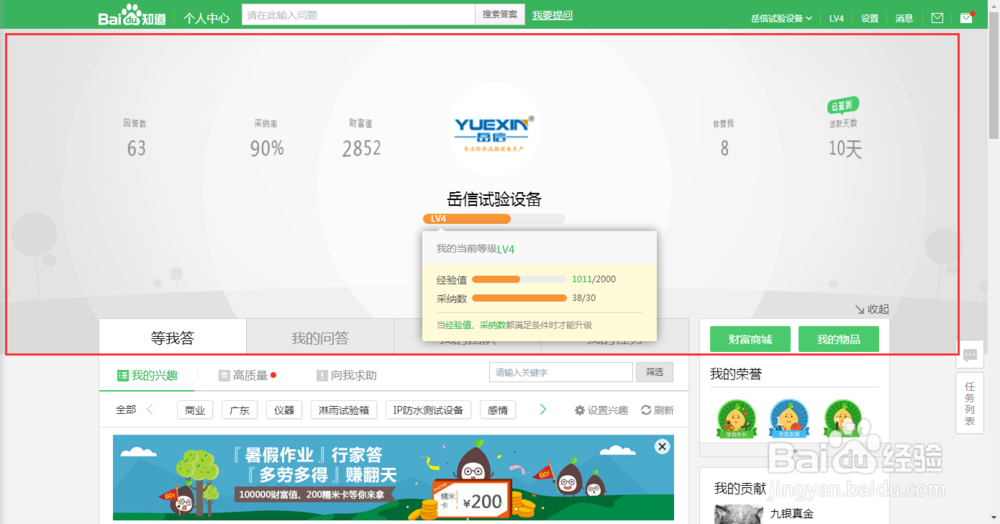Click the 岳信试验设备 username text
Viewport: 1000px width, 524px height.
pos(494,199)
